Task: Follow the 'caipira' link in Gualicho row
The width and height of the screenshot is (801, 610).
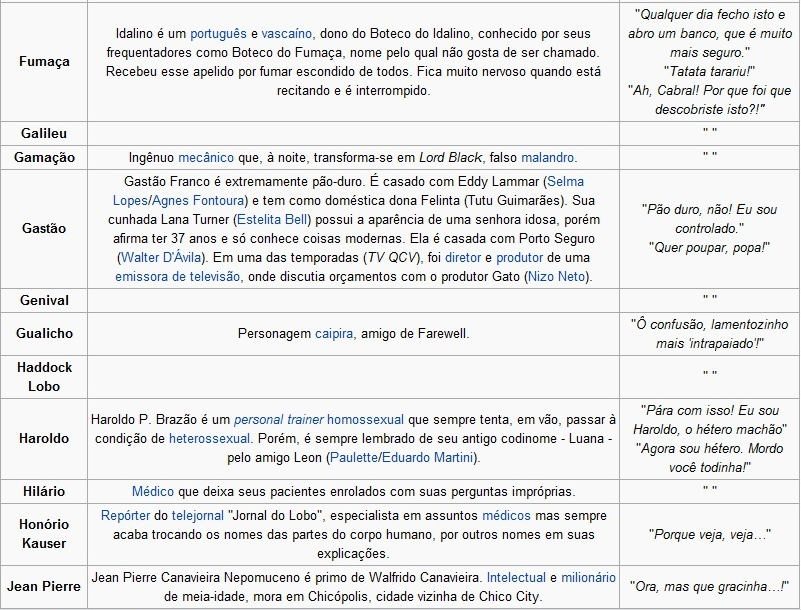Action: tap(334, 334)
